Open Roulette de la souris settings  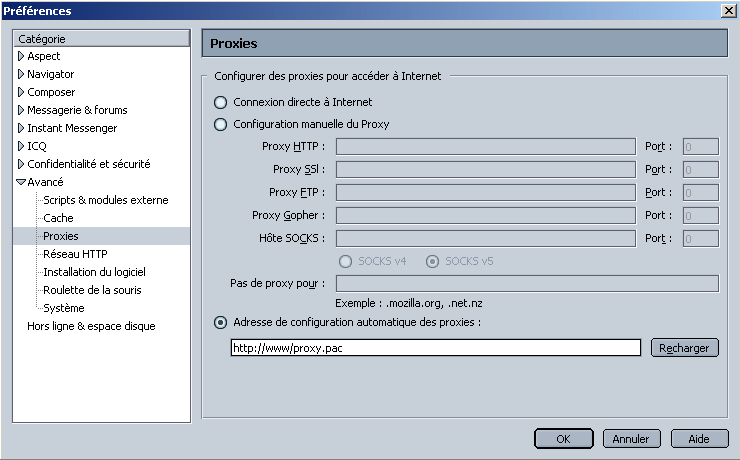[92, 290]
